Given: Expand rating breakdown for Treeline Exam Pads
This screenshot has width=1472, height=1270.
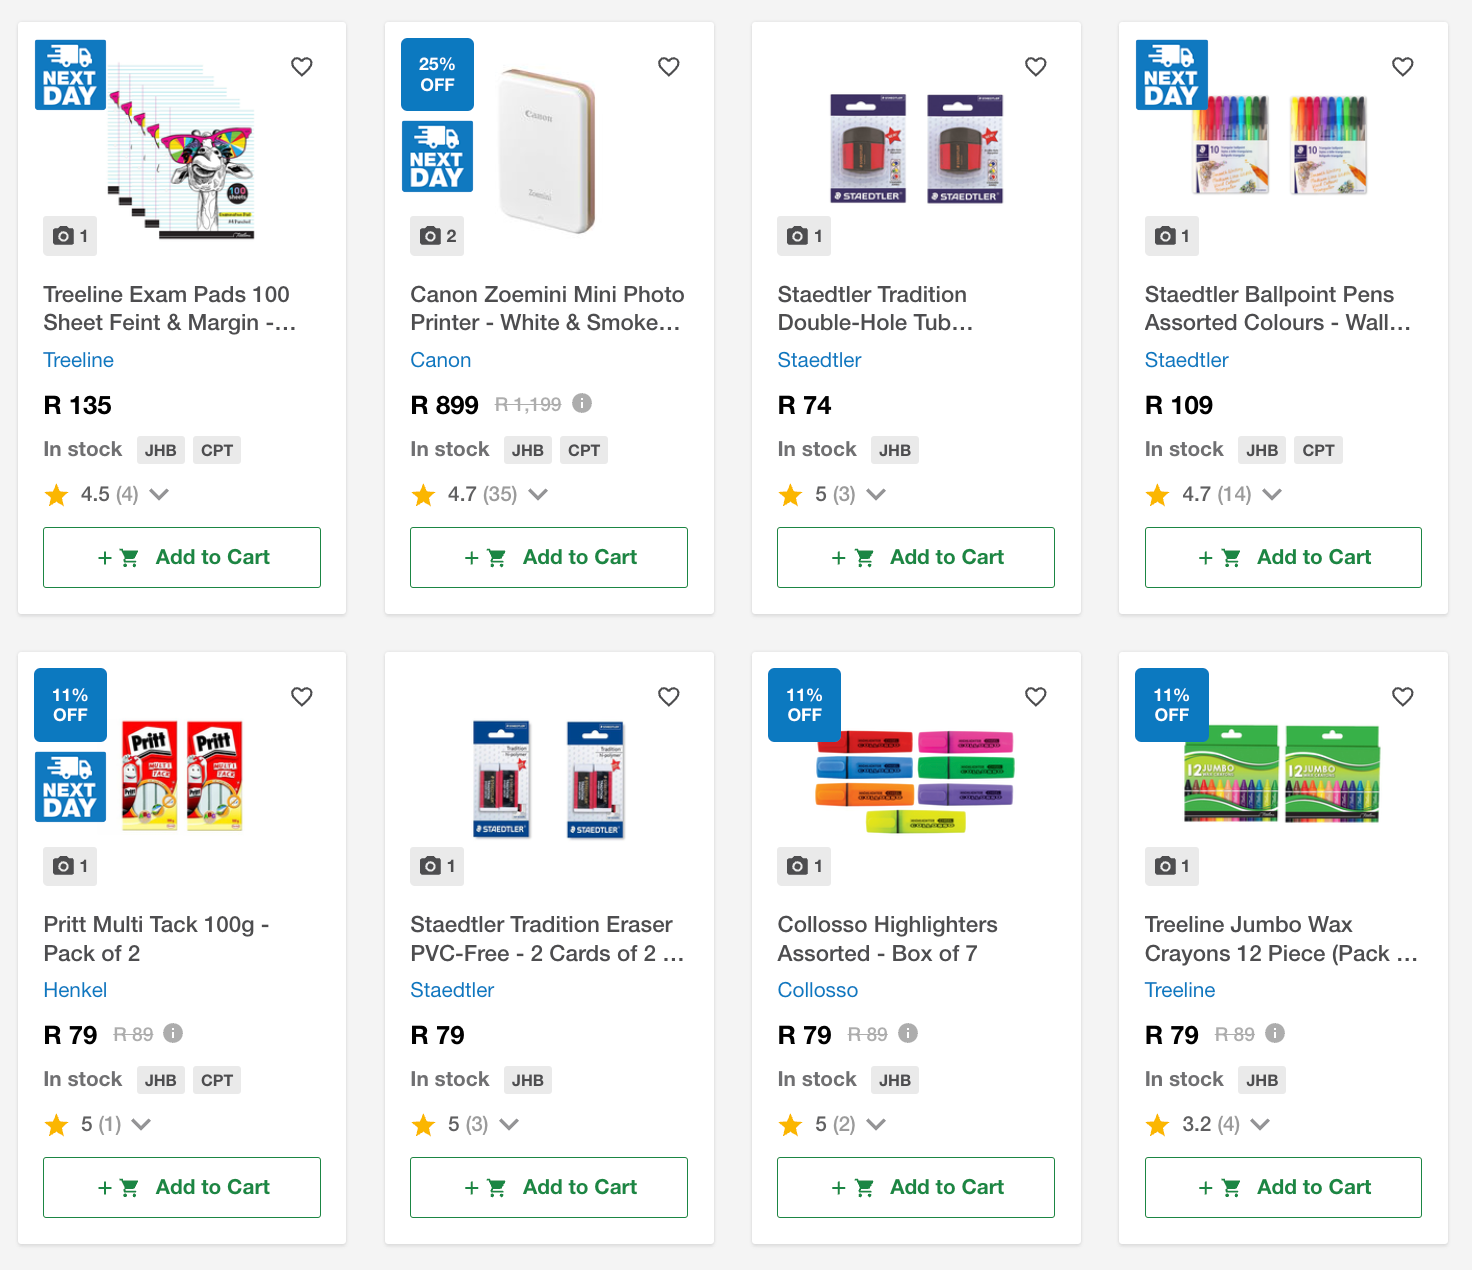Looking at the screenshot, I should (159, 494).
